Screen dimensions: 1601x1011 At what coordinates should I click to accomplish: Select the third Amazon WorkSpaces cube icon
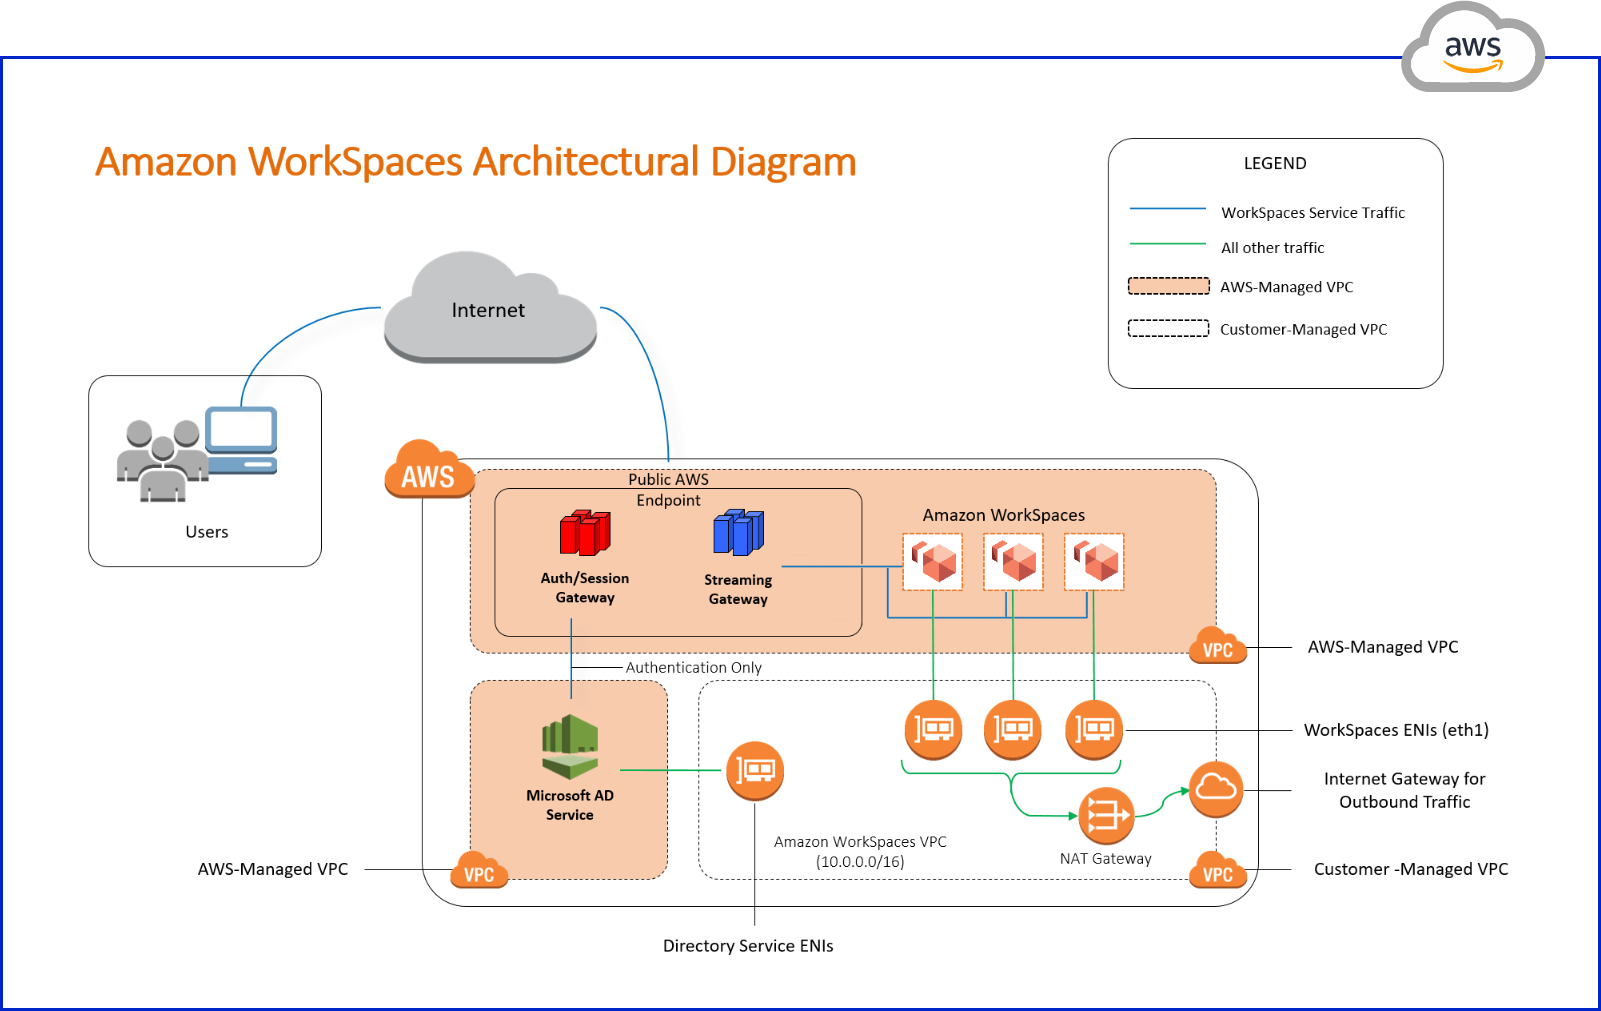(x=1094, y=562)
